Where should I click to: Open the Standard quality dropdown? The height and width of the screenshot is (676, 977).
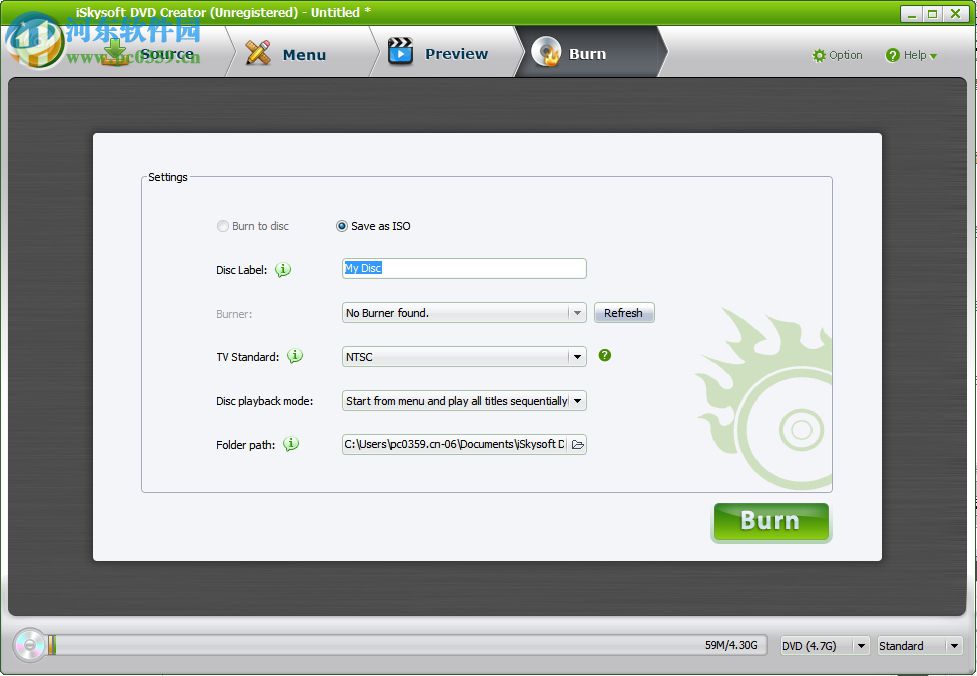click(x=920, y=645)
